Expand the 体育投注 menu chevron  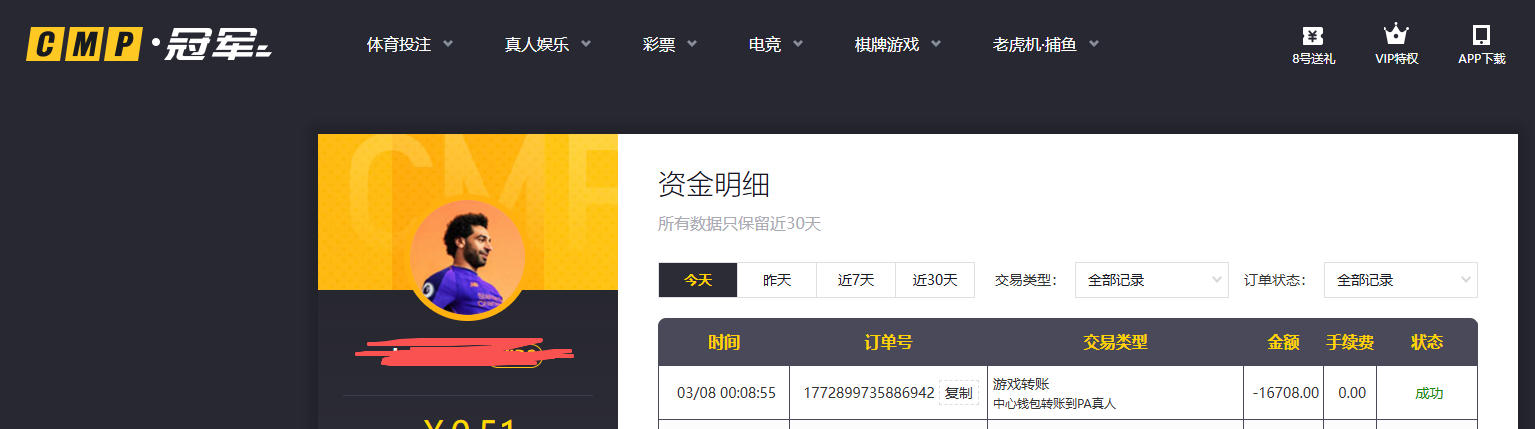[x=448, y=44]
